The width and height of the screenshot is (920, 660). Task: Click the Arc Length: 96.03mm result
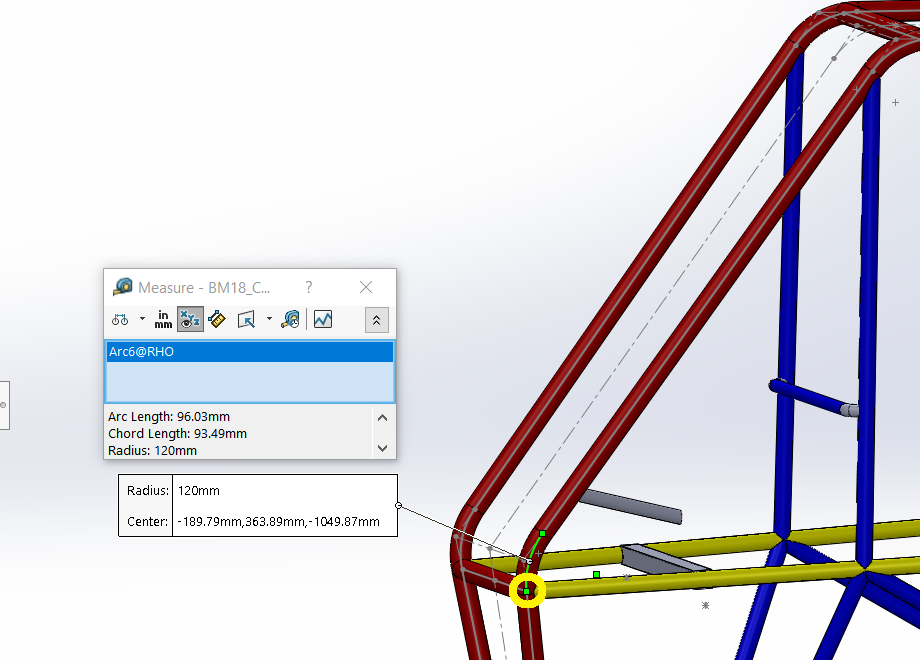pos(169,417)
